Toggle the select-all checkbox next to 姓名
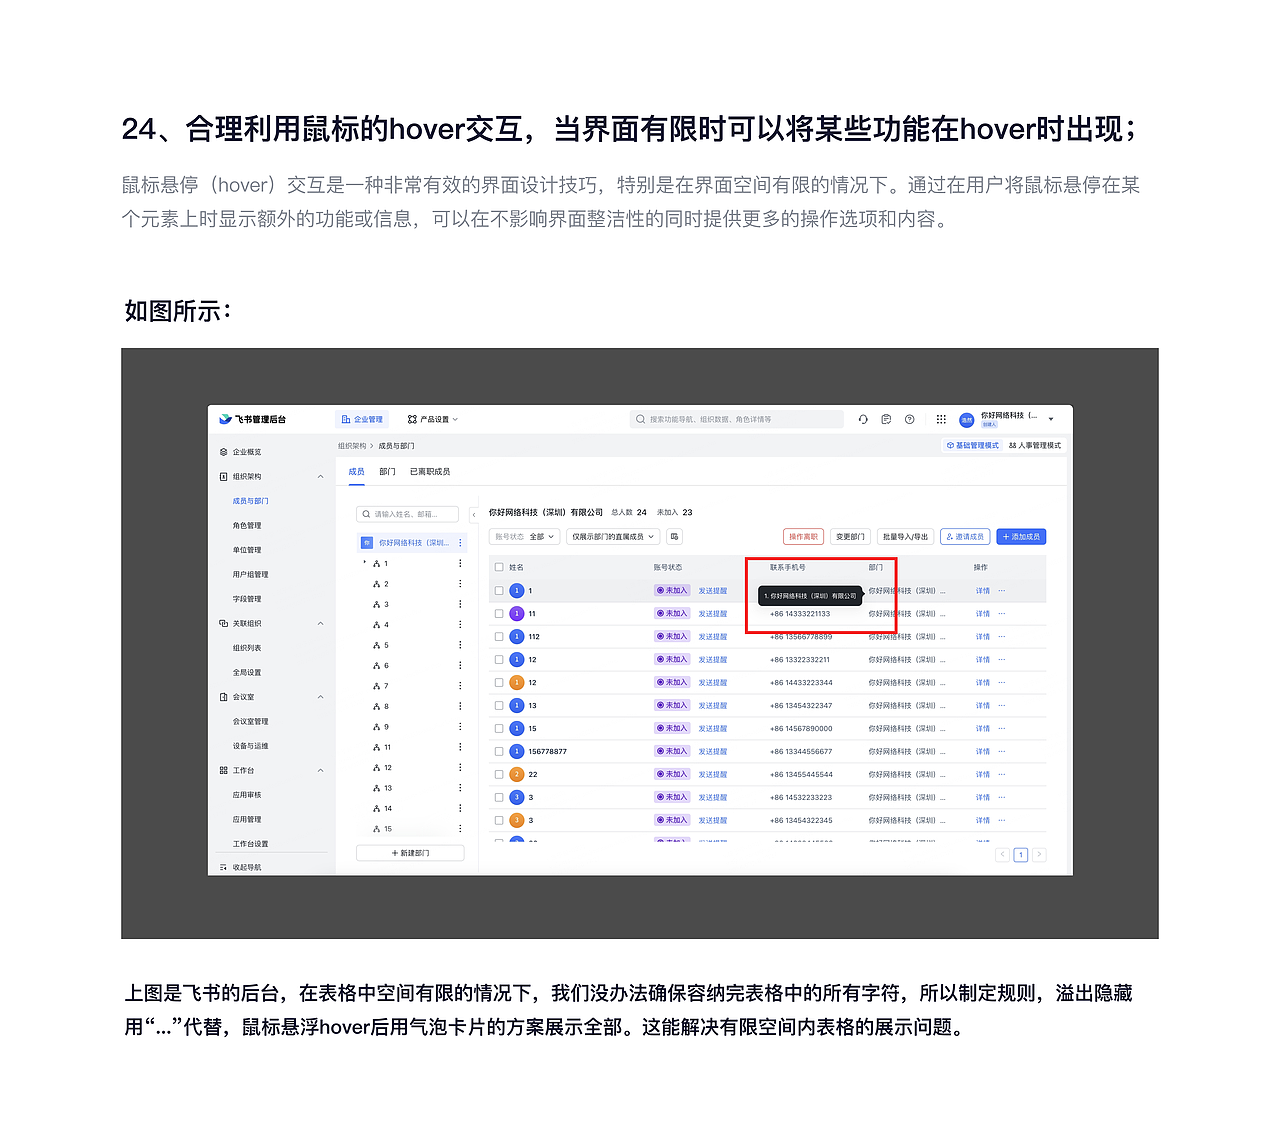This screenshot has height=1144, width=1280. point(499,567)
